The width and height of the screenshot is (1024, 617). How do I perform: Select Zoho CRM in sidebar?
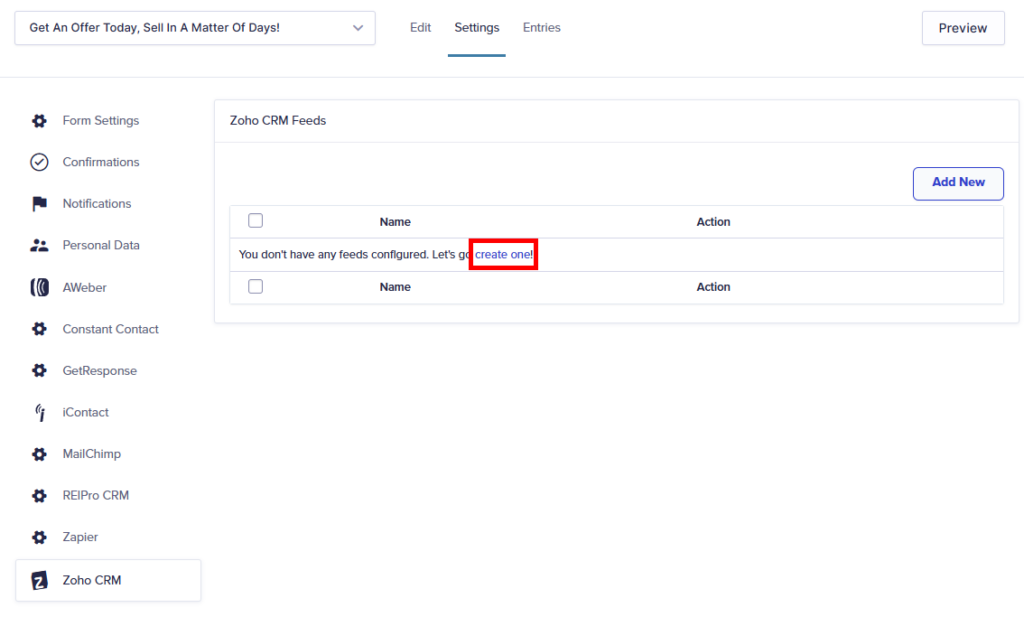point(108,580)
